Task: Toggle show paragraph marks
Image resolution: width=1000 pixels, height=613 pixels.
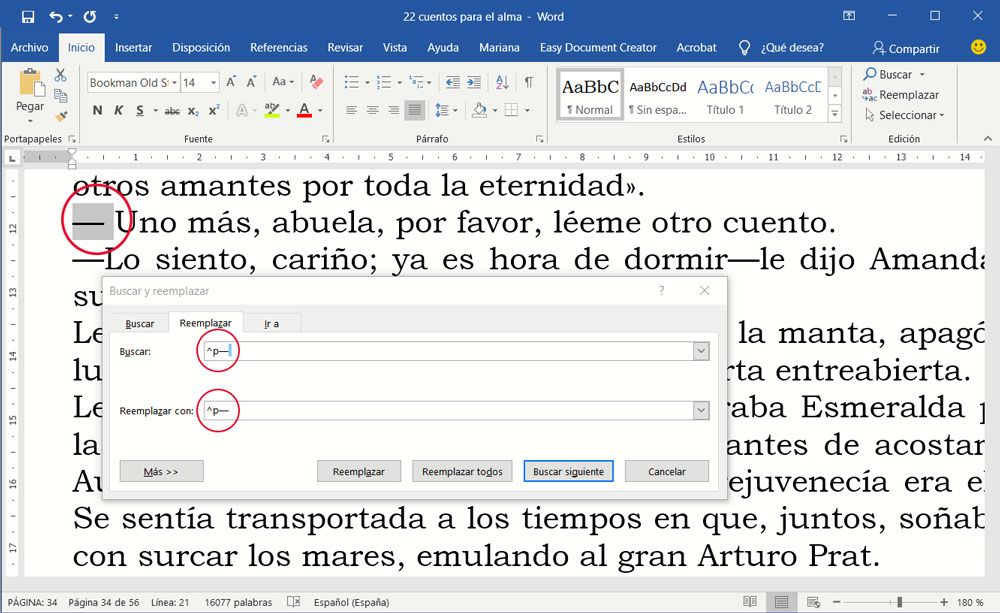Action: pyautogui.click(x=529, y=82)
